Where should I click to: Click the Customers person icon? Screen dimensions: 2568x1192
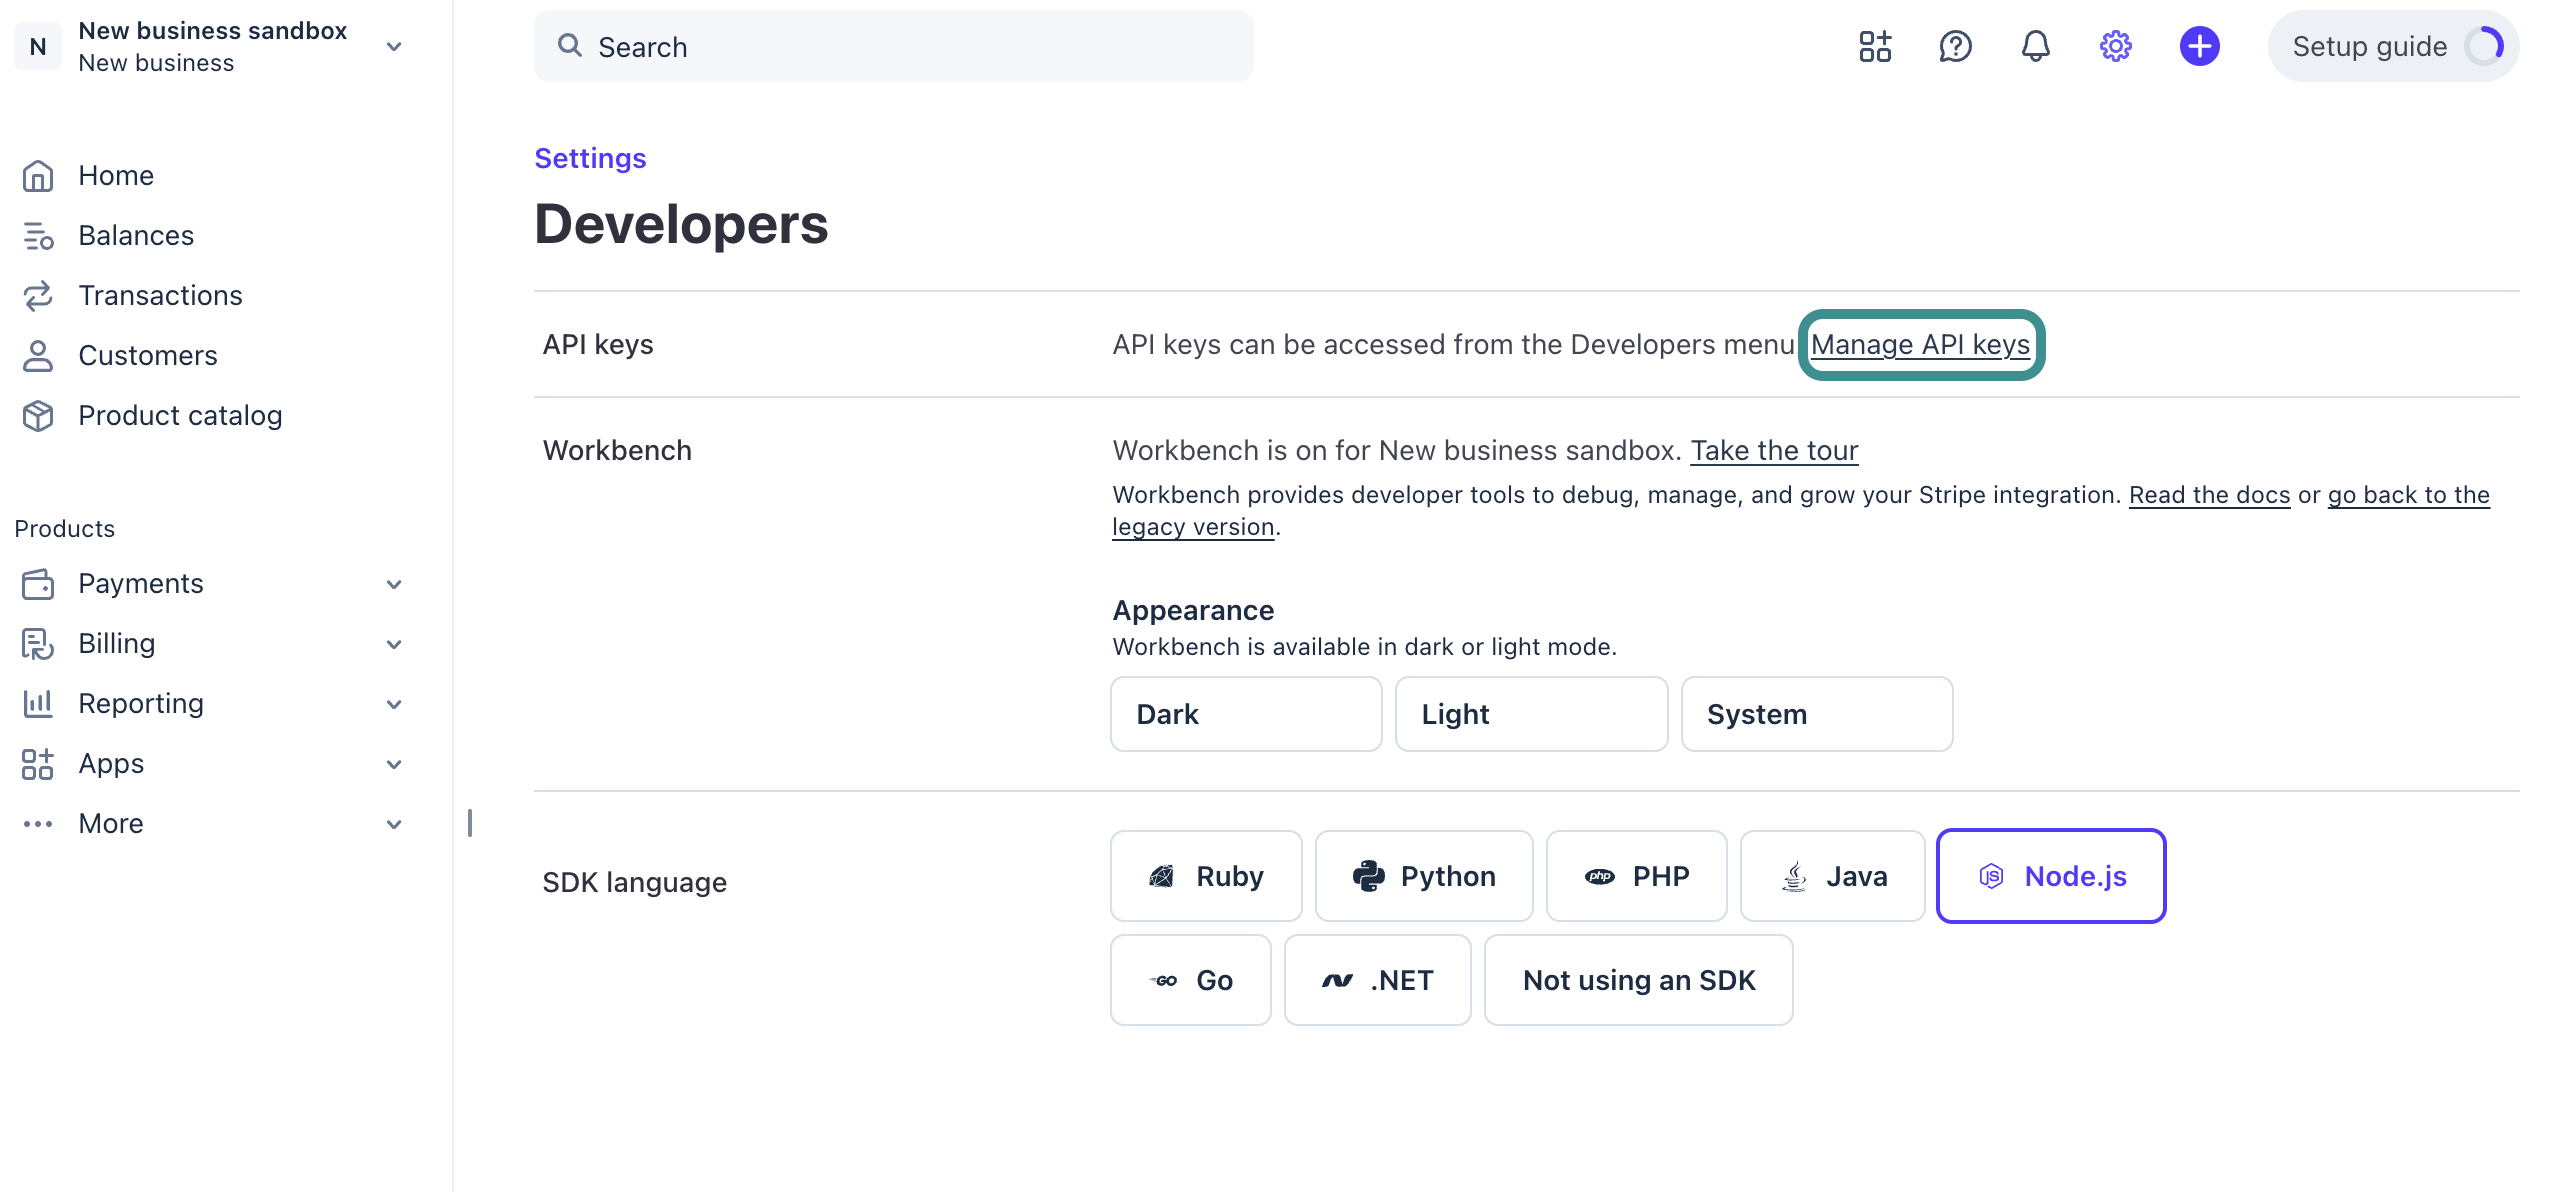38,356
